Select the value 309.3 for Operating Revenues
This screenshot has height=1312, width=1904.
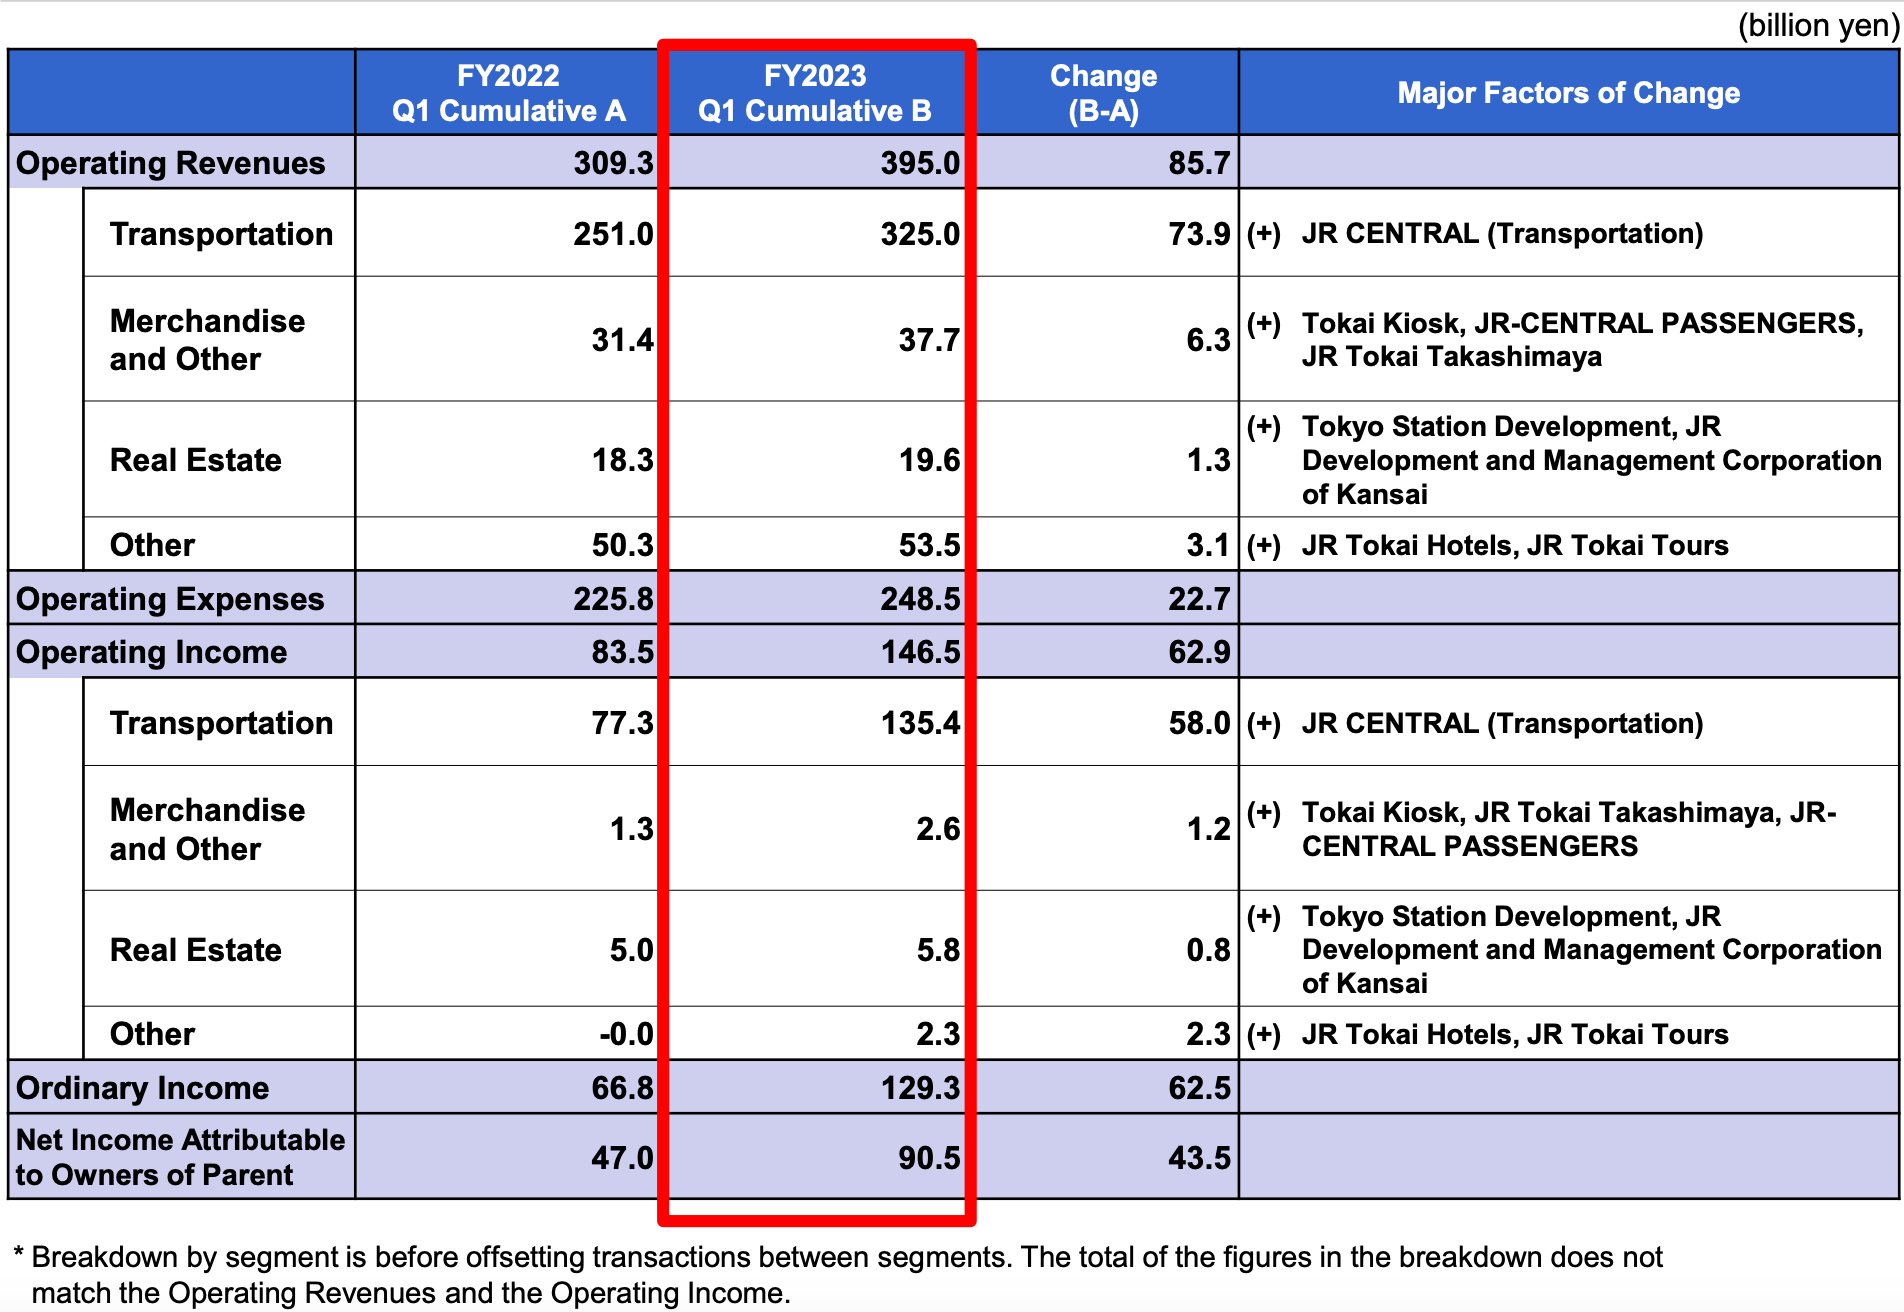pyautogui.click(x=613, y=163)
